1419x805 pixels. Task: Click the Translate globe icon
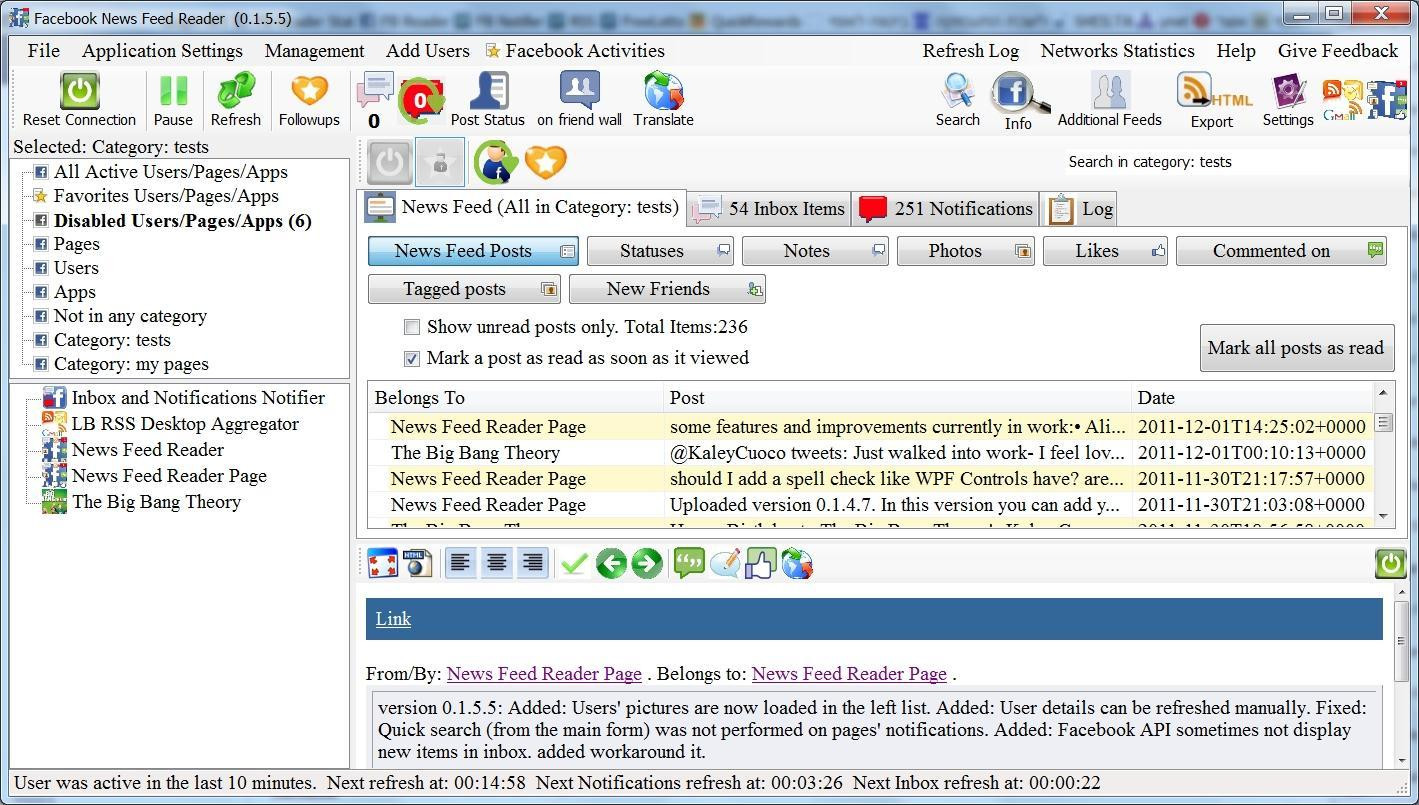pos(663,90)
